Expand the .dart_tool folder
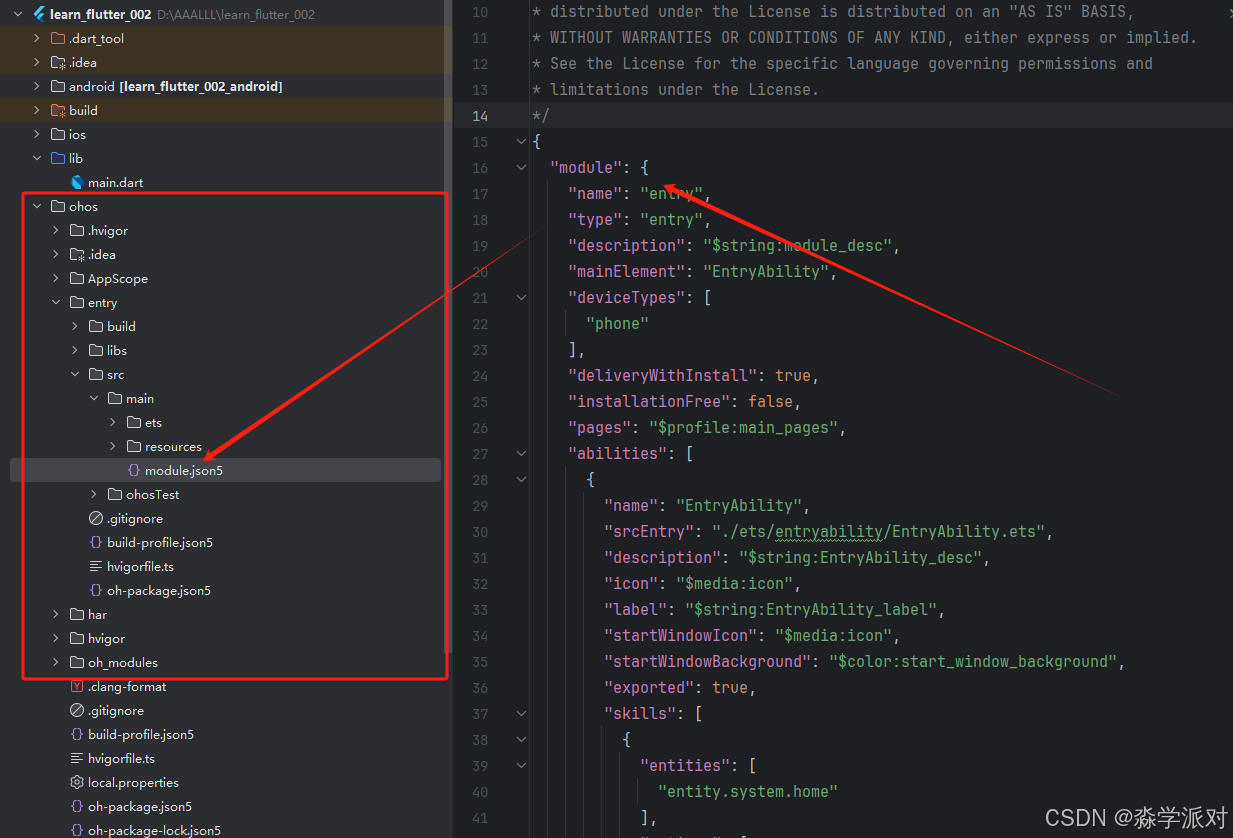Screen dimensions: 1233x838 (x=37, y=38)
